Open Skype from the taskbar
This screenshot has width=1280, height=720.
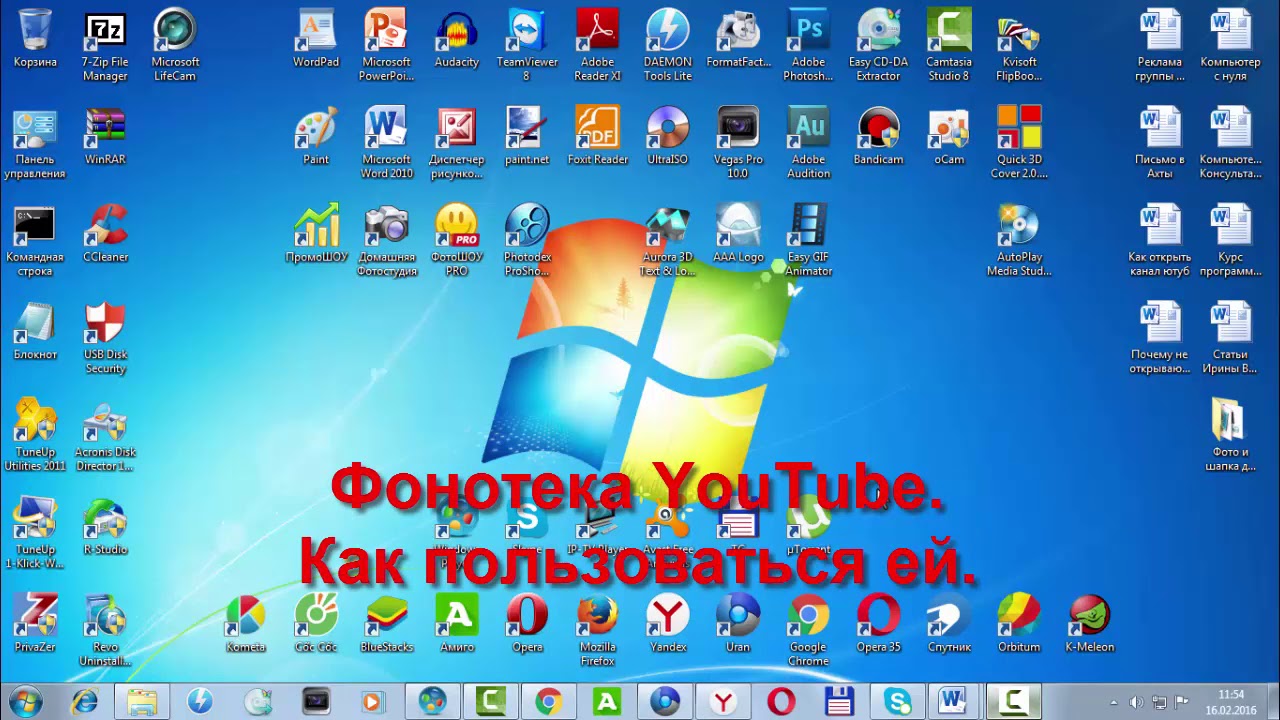pos(897,701)
